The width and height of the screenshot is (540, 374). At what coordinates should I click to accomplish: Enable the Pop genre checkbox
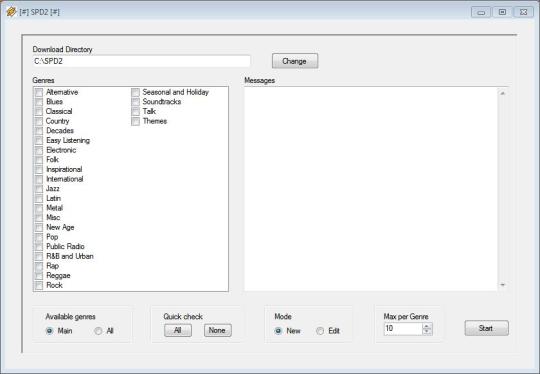click(x=39, y=237)
